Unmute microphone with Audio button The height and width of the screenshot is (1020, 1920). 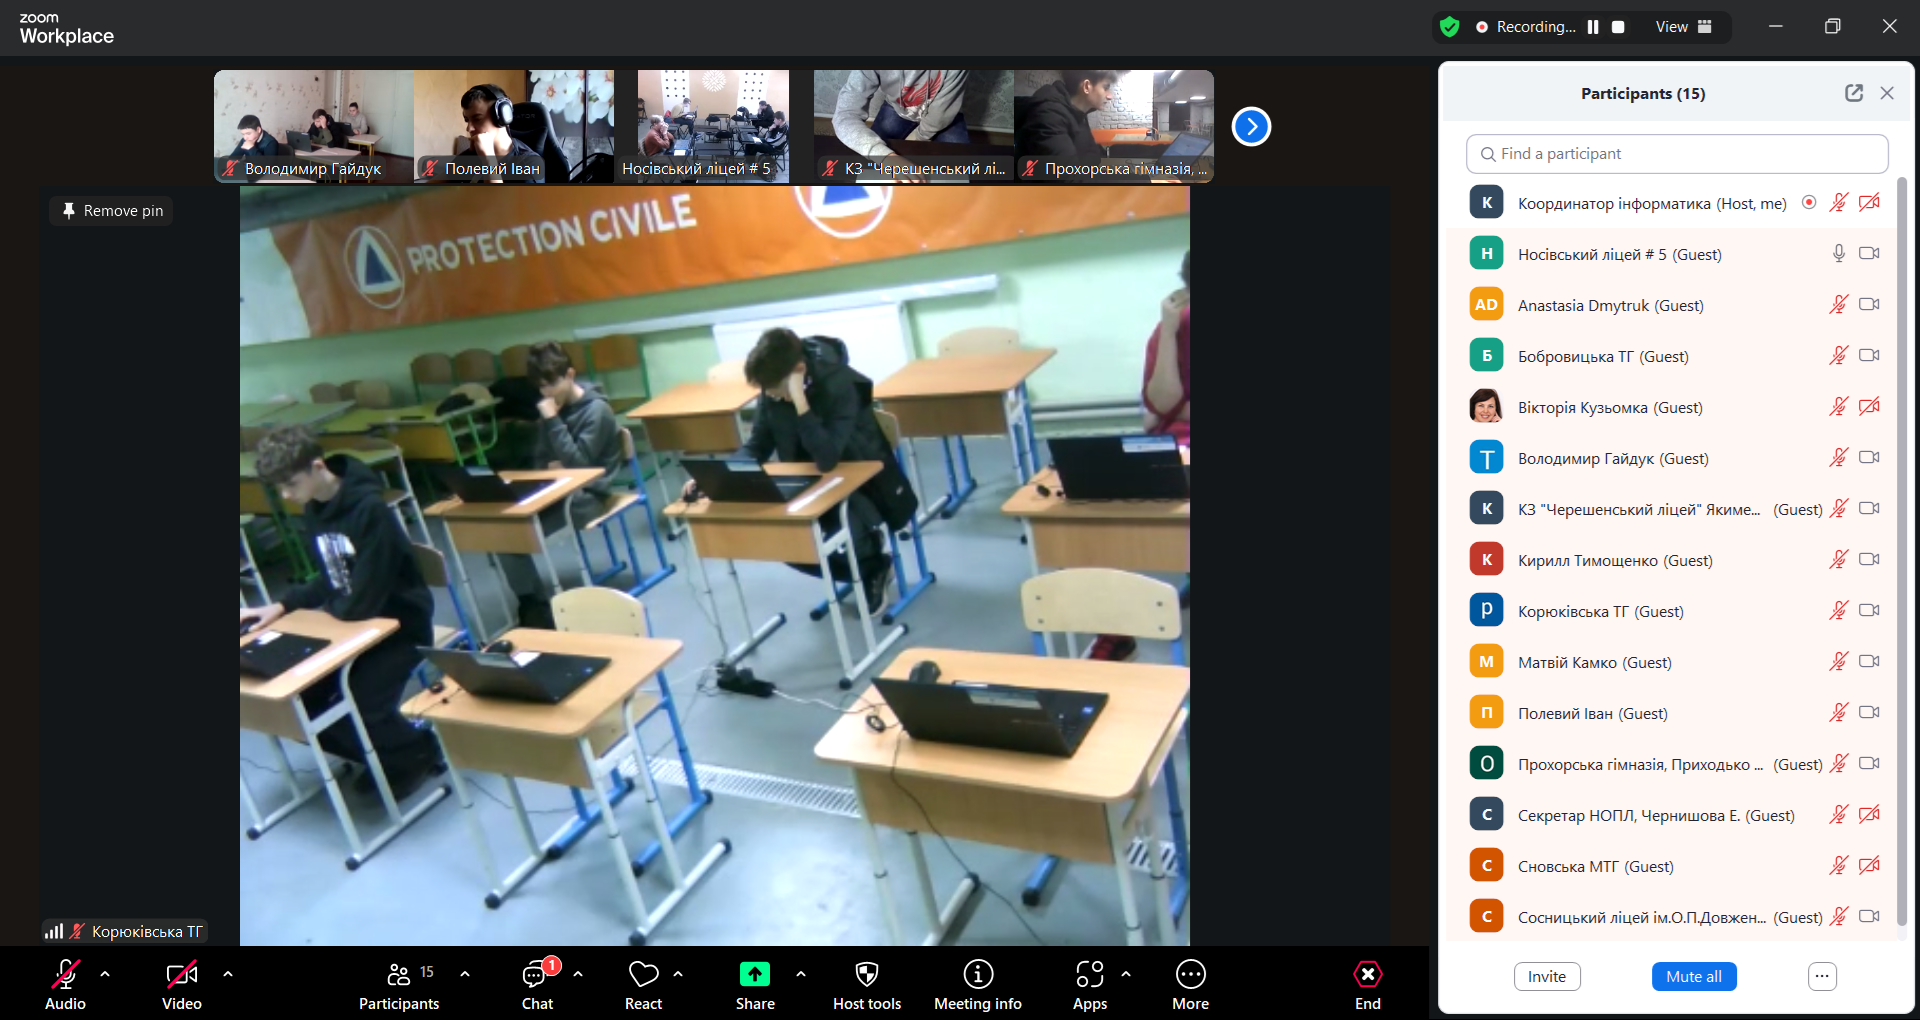(x=65, y=975)
